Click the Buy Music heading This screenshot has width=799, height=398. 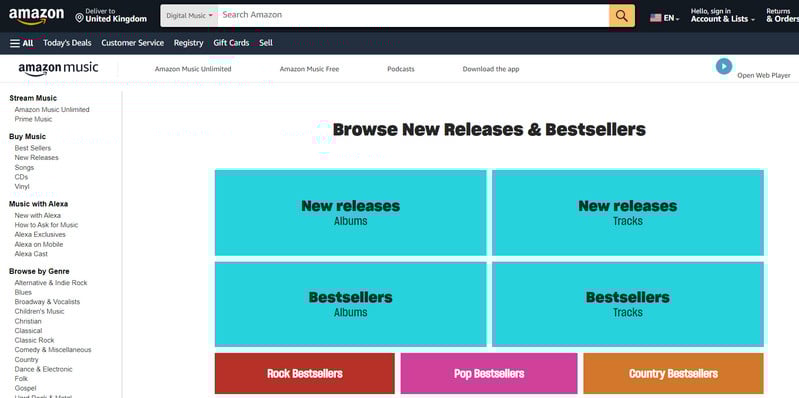click(x=28, y=137)
